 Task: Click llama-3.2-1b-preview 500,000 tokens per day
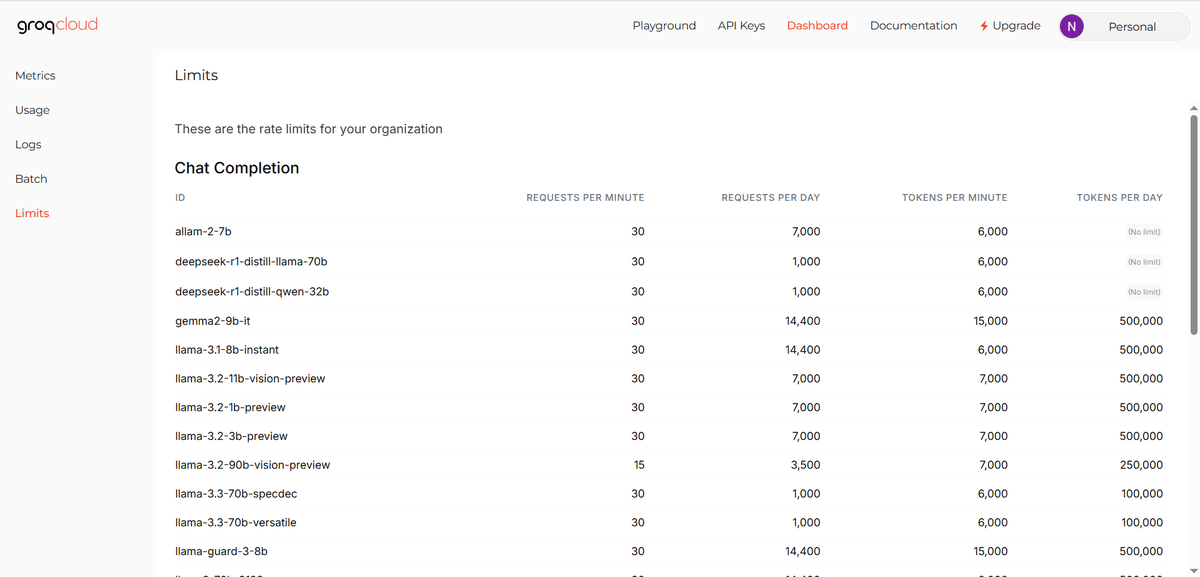pyautogui.click(x=1141, y=408)
